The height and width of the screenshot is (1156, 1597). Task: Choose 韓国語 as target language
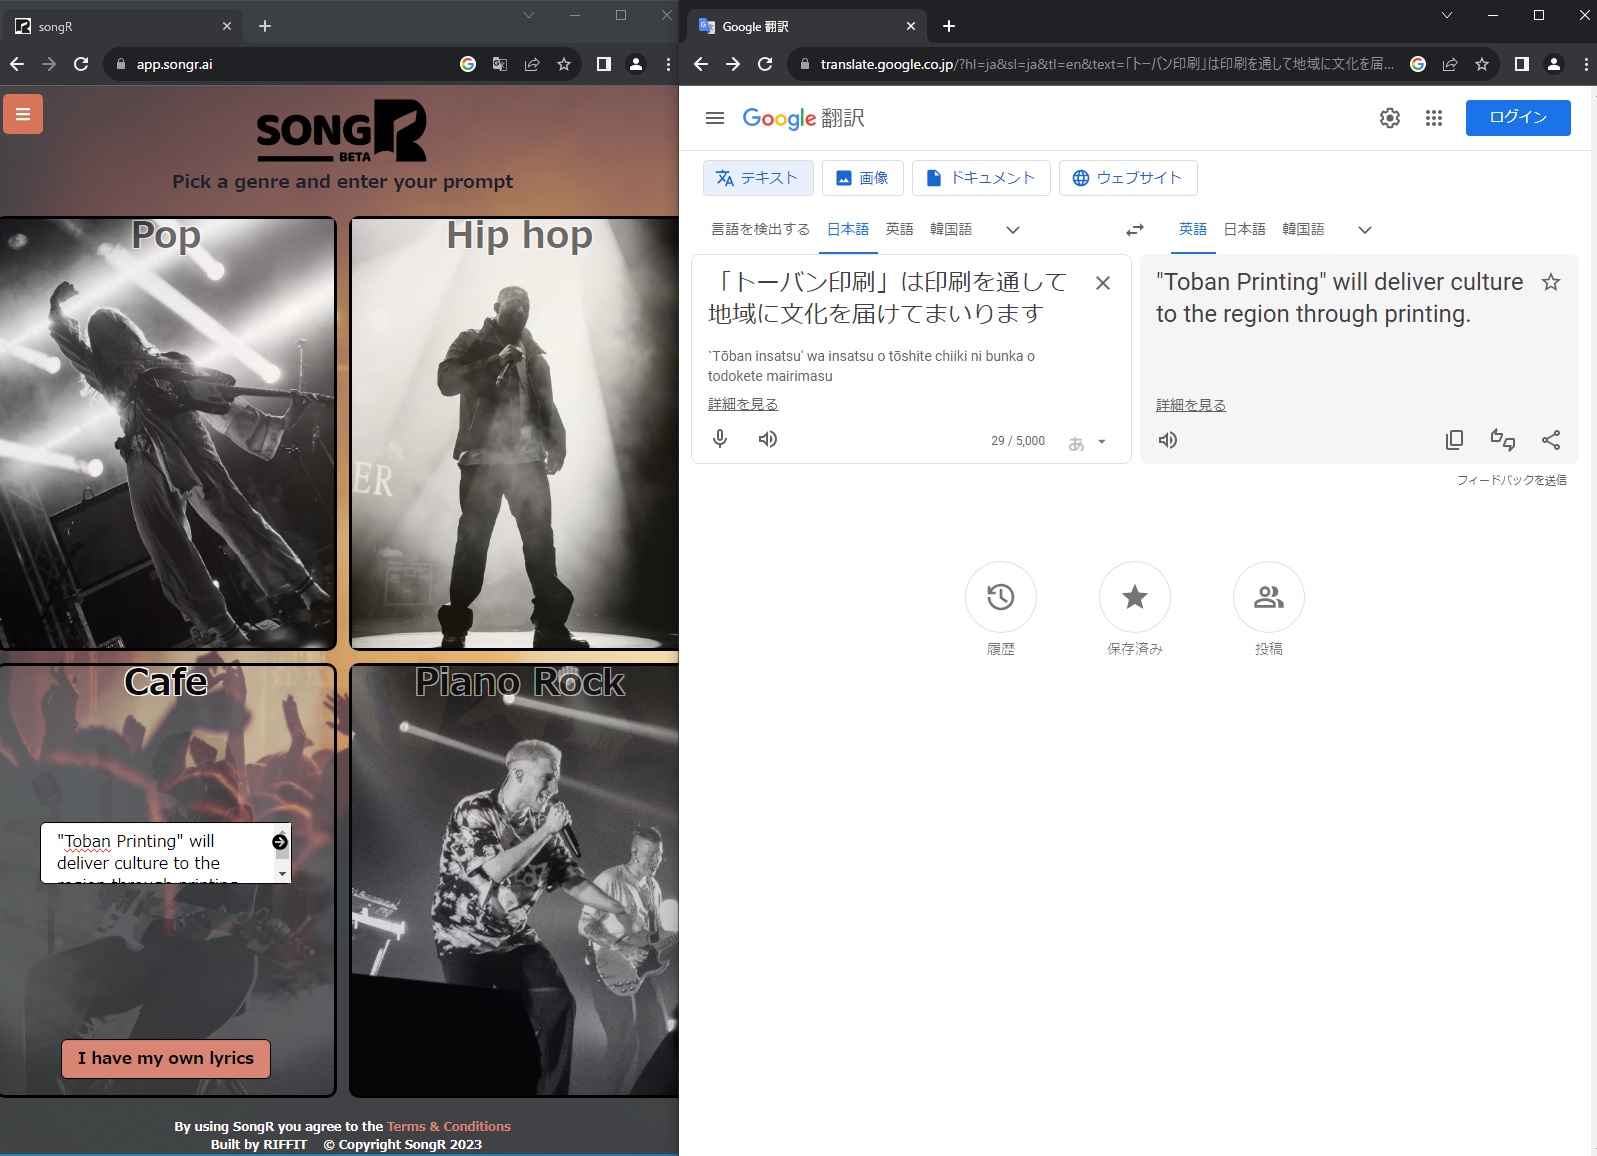[1302, 229]
